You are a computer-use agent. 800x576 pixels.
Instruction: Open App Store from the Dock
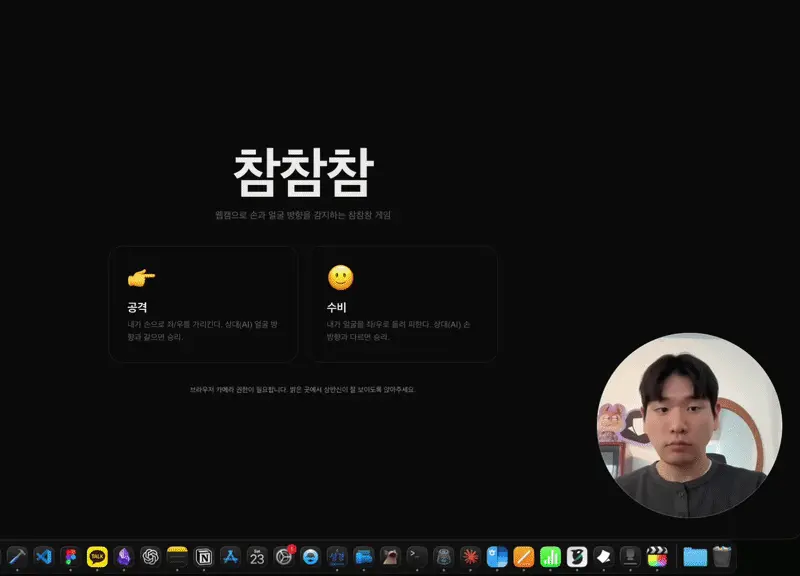pyautogui.click(x=230, y=557)
